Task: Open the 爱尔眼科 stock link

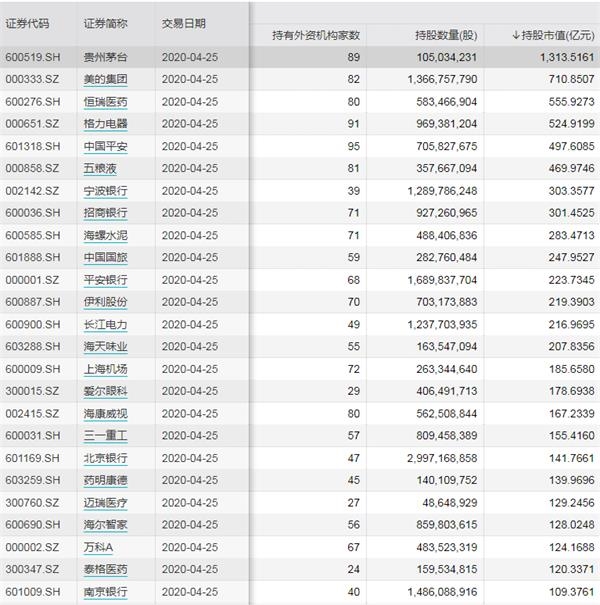Action: (105, 391)
